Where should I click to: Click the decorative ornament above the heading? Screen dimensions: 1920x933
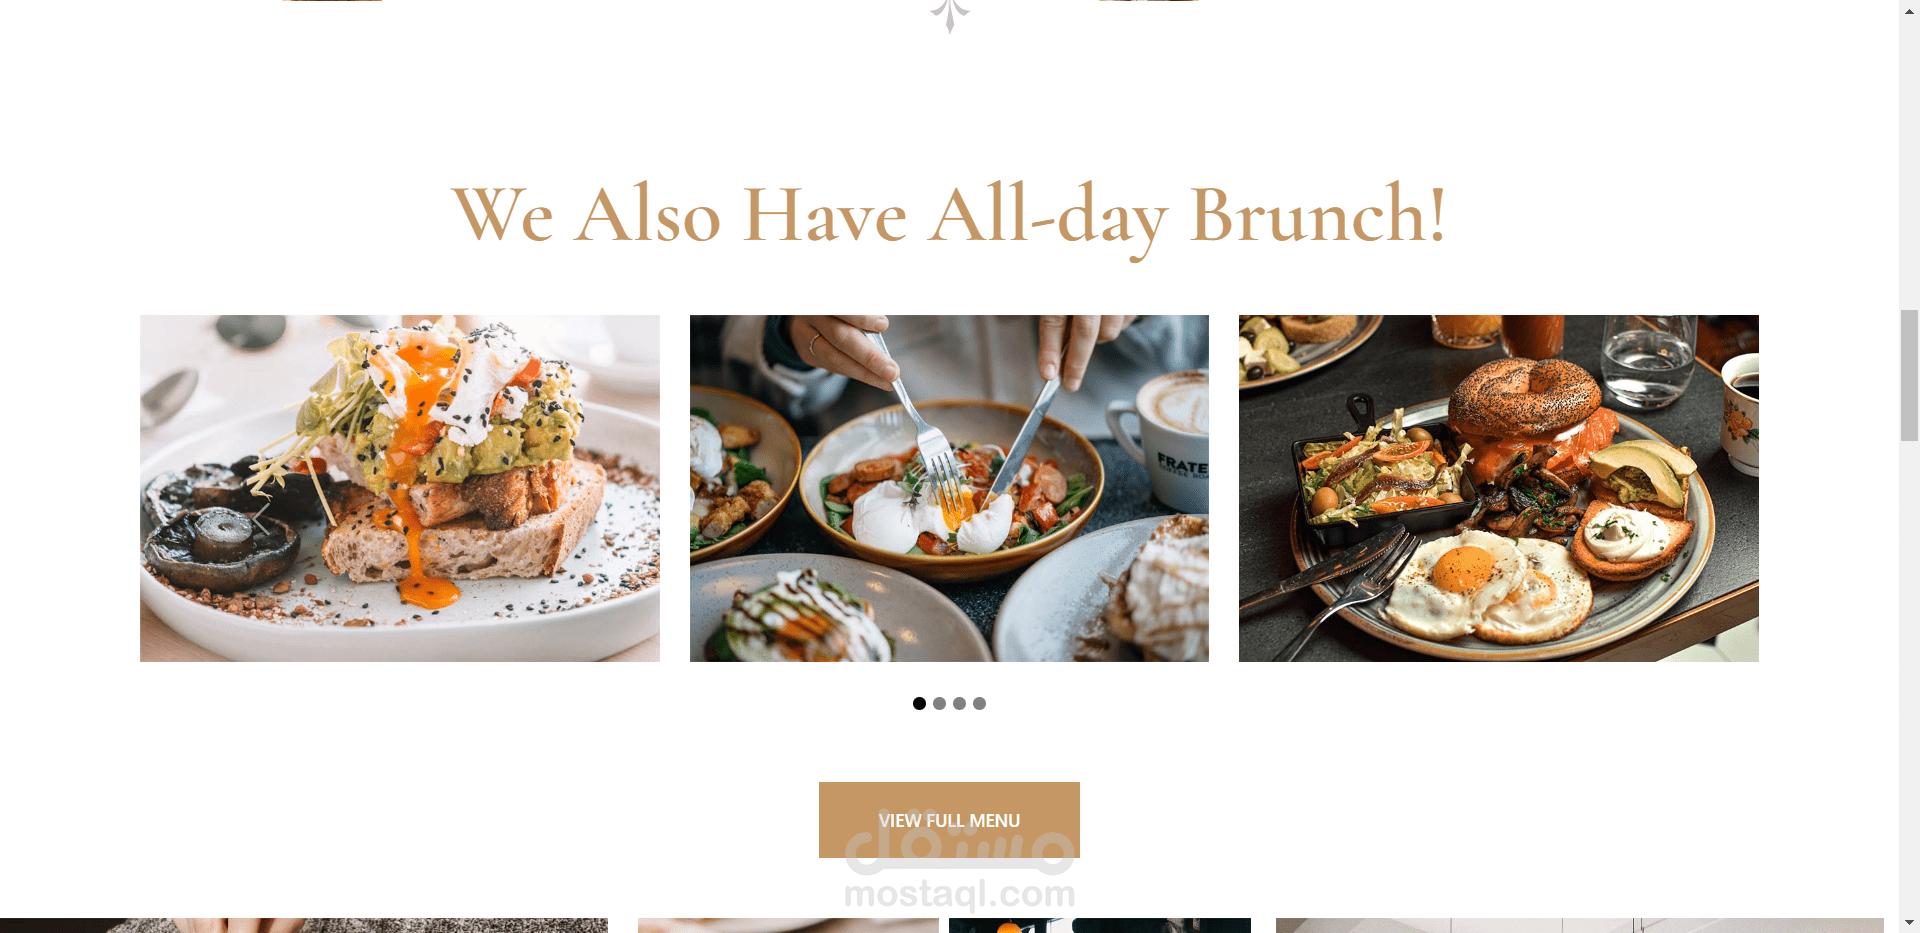(x=949, y=16)
